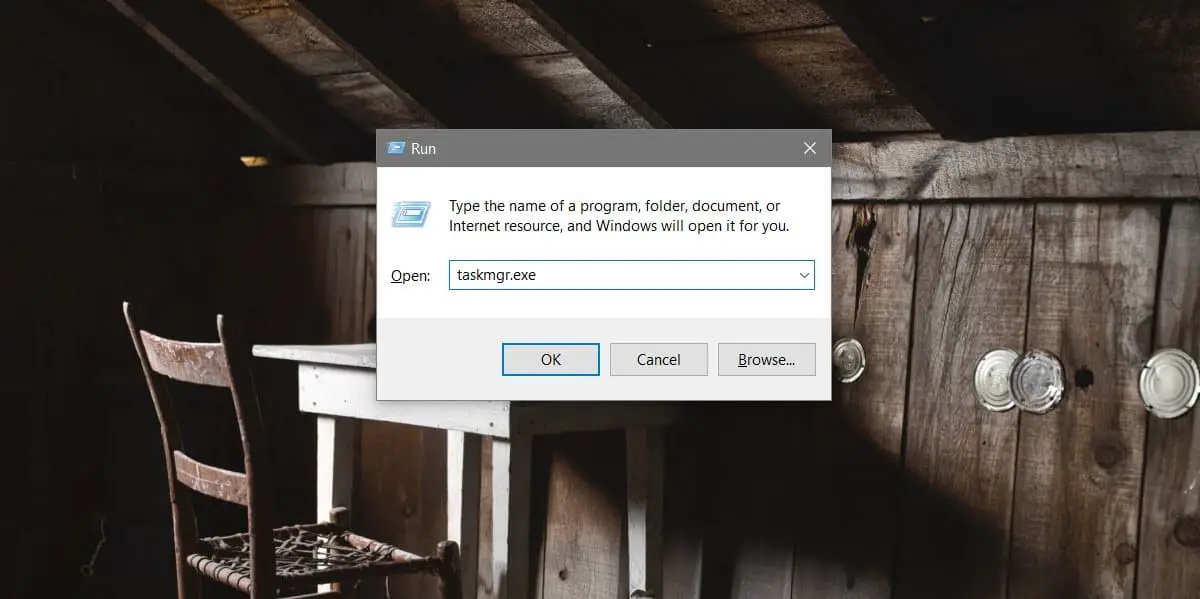This screenshot has width=1200, height=599.
Task: Close the Run dialog with X
Action: 810,148
